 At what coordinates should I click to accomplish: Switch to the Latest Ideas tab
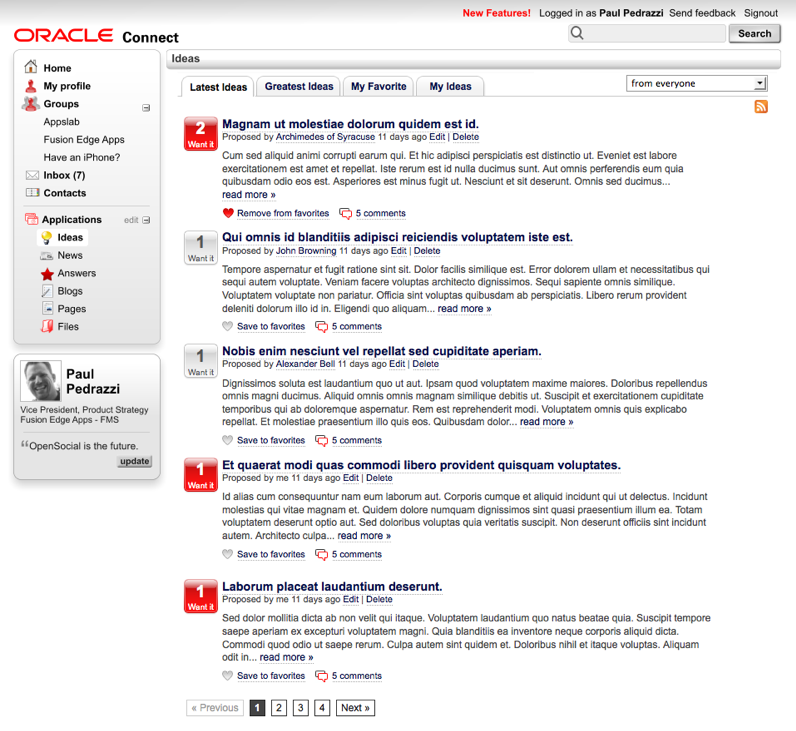point(218,87)
